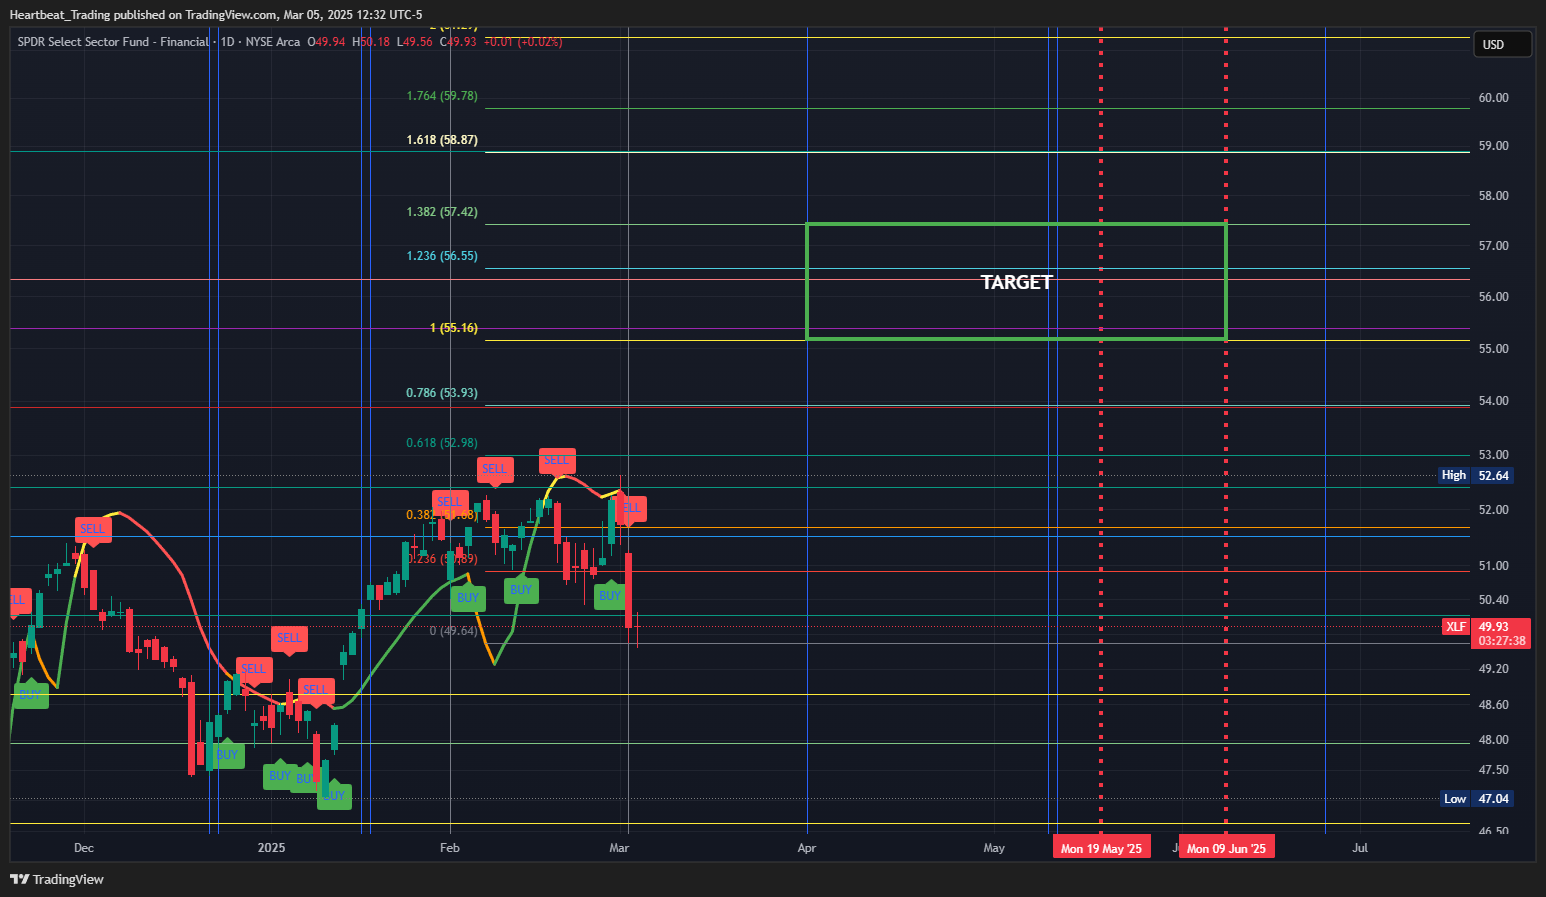Click the TradingView logo at bottom left

tap(57, 879)
